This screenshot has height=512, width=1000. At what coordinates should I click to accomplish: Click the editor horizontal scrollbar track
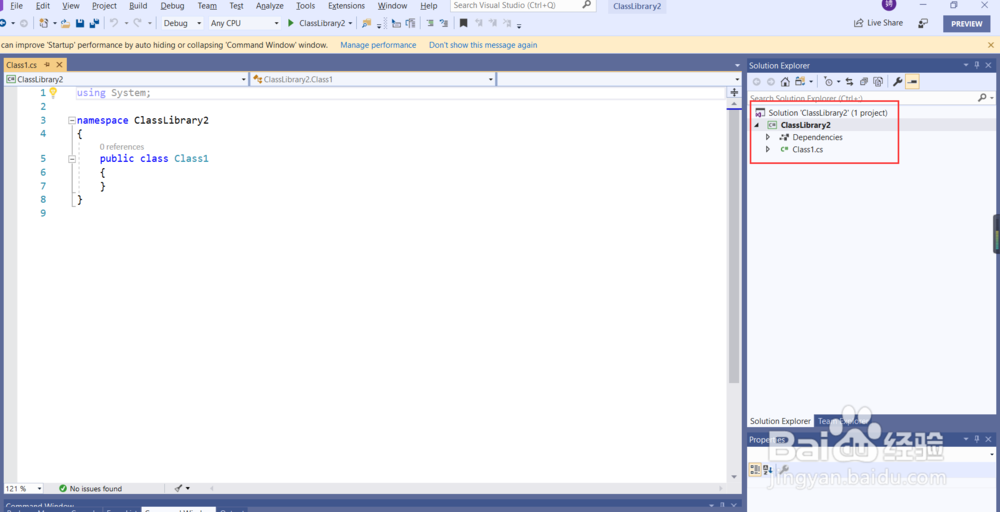click(468, 488)
